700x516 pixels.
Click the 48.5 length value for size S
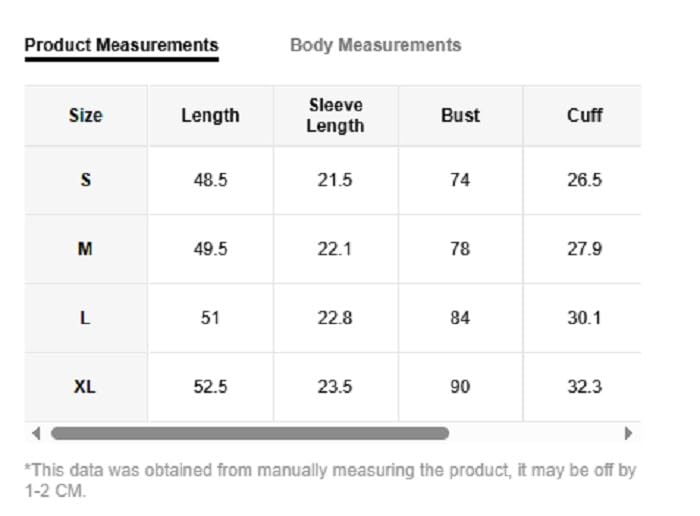click(x=210, y=180)
